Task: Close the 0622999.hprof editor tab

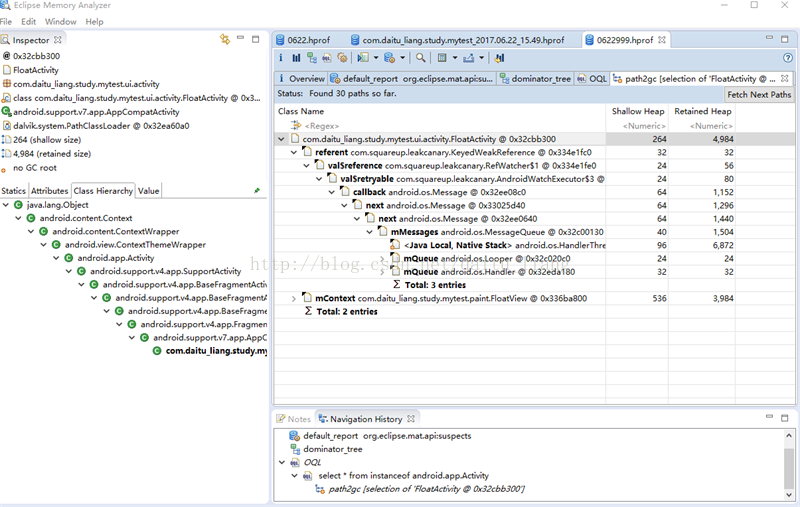Action: pyautogui.click(x=662, y=40)
